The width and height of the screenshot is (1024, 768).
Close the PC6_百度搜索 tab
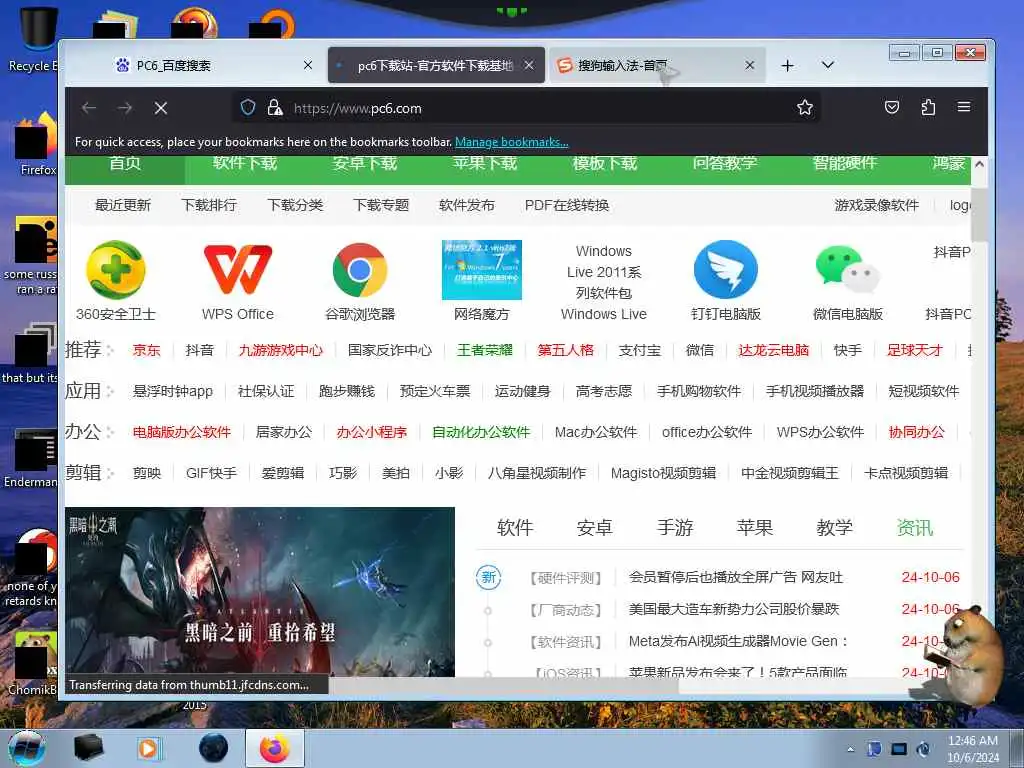[x=308, y=65]
